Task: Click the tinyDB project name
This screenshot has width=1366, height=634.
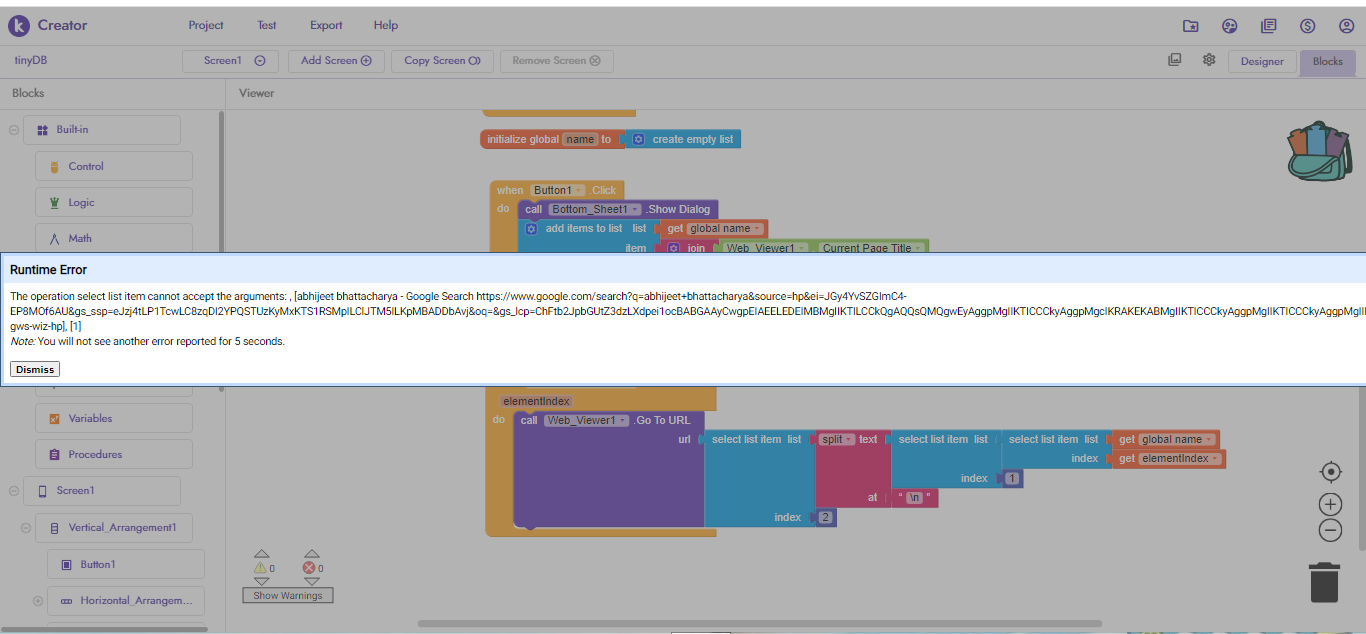Action: [x=31, y=60]
